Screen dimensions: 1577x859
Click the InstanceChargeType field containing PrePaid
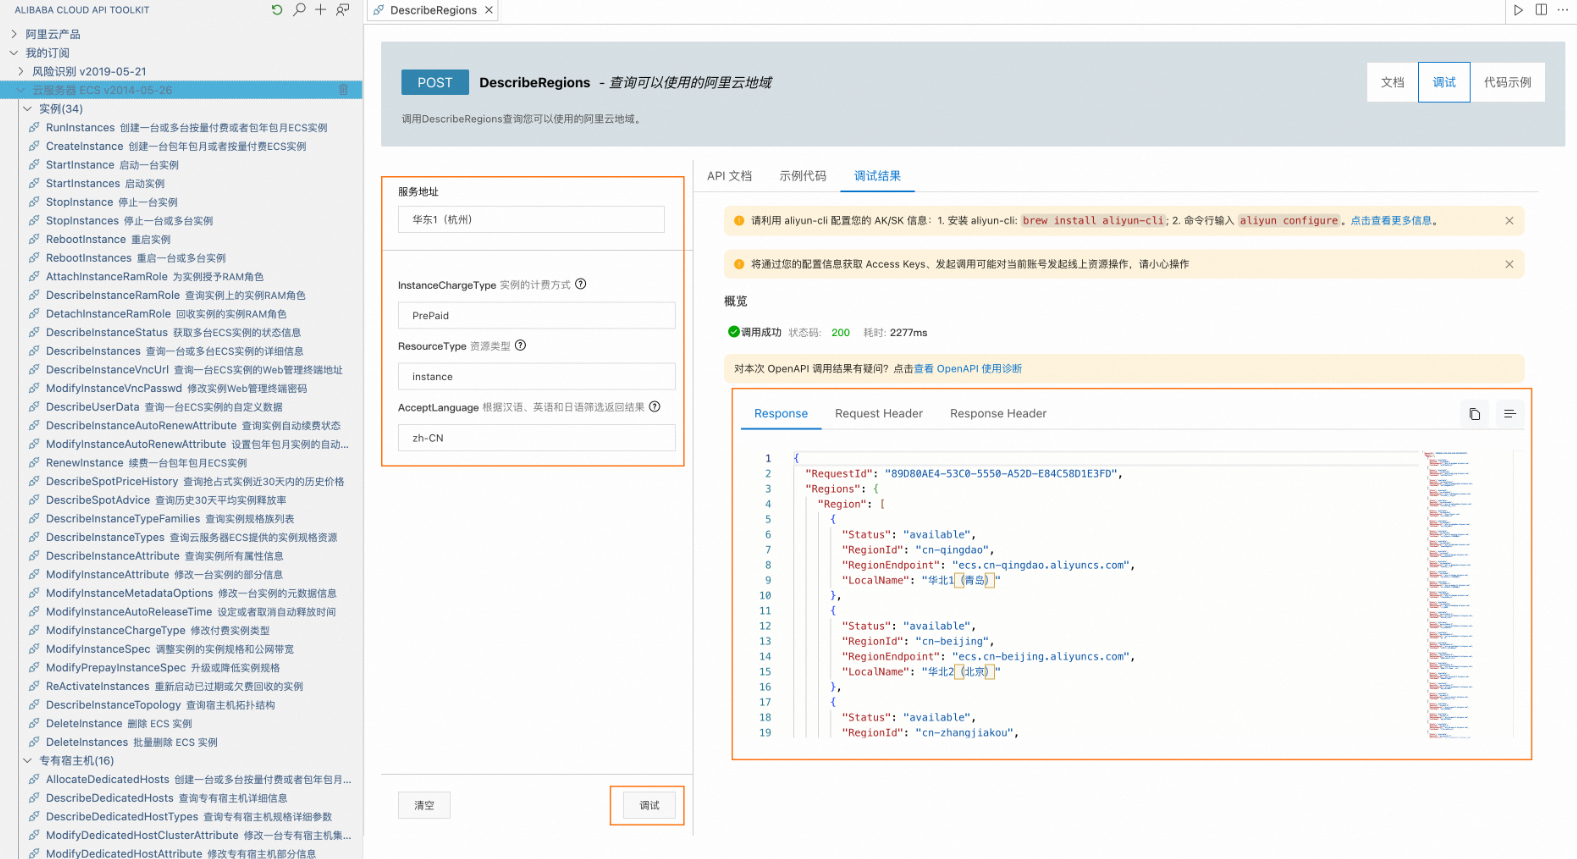point(537,316)
